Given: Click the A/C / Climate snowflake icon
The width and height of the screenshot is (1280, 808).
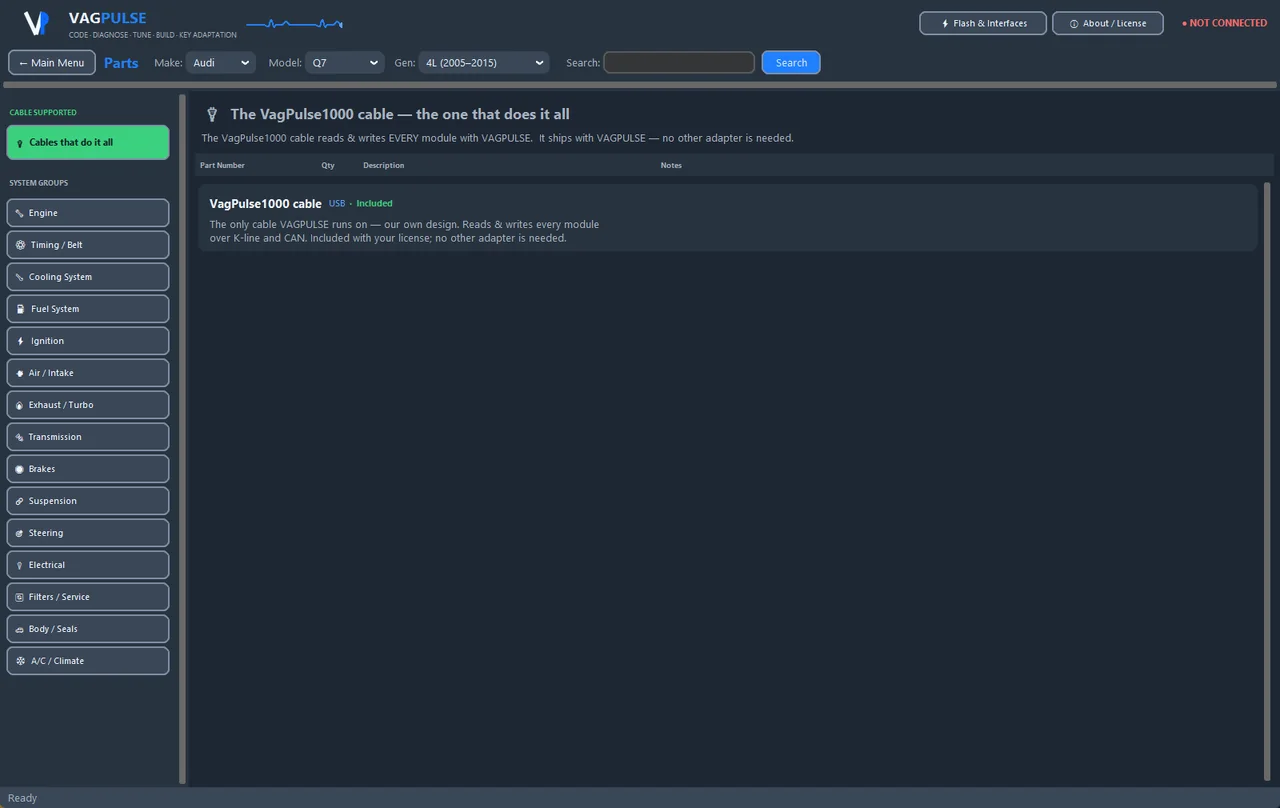Looking at the screenshot, I should pos(20,661).
